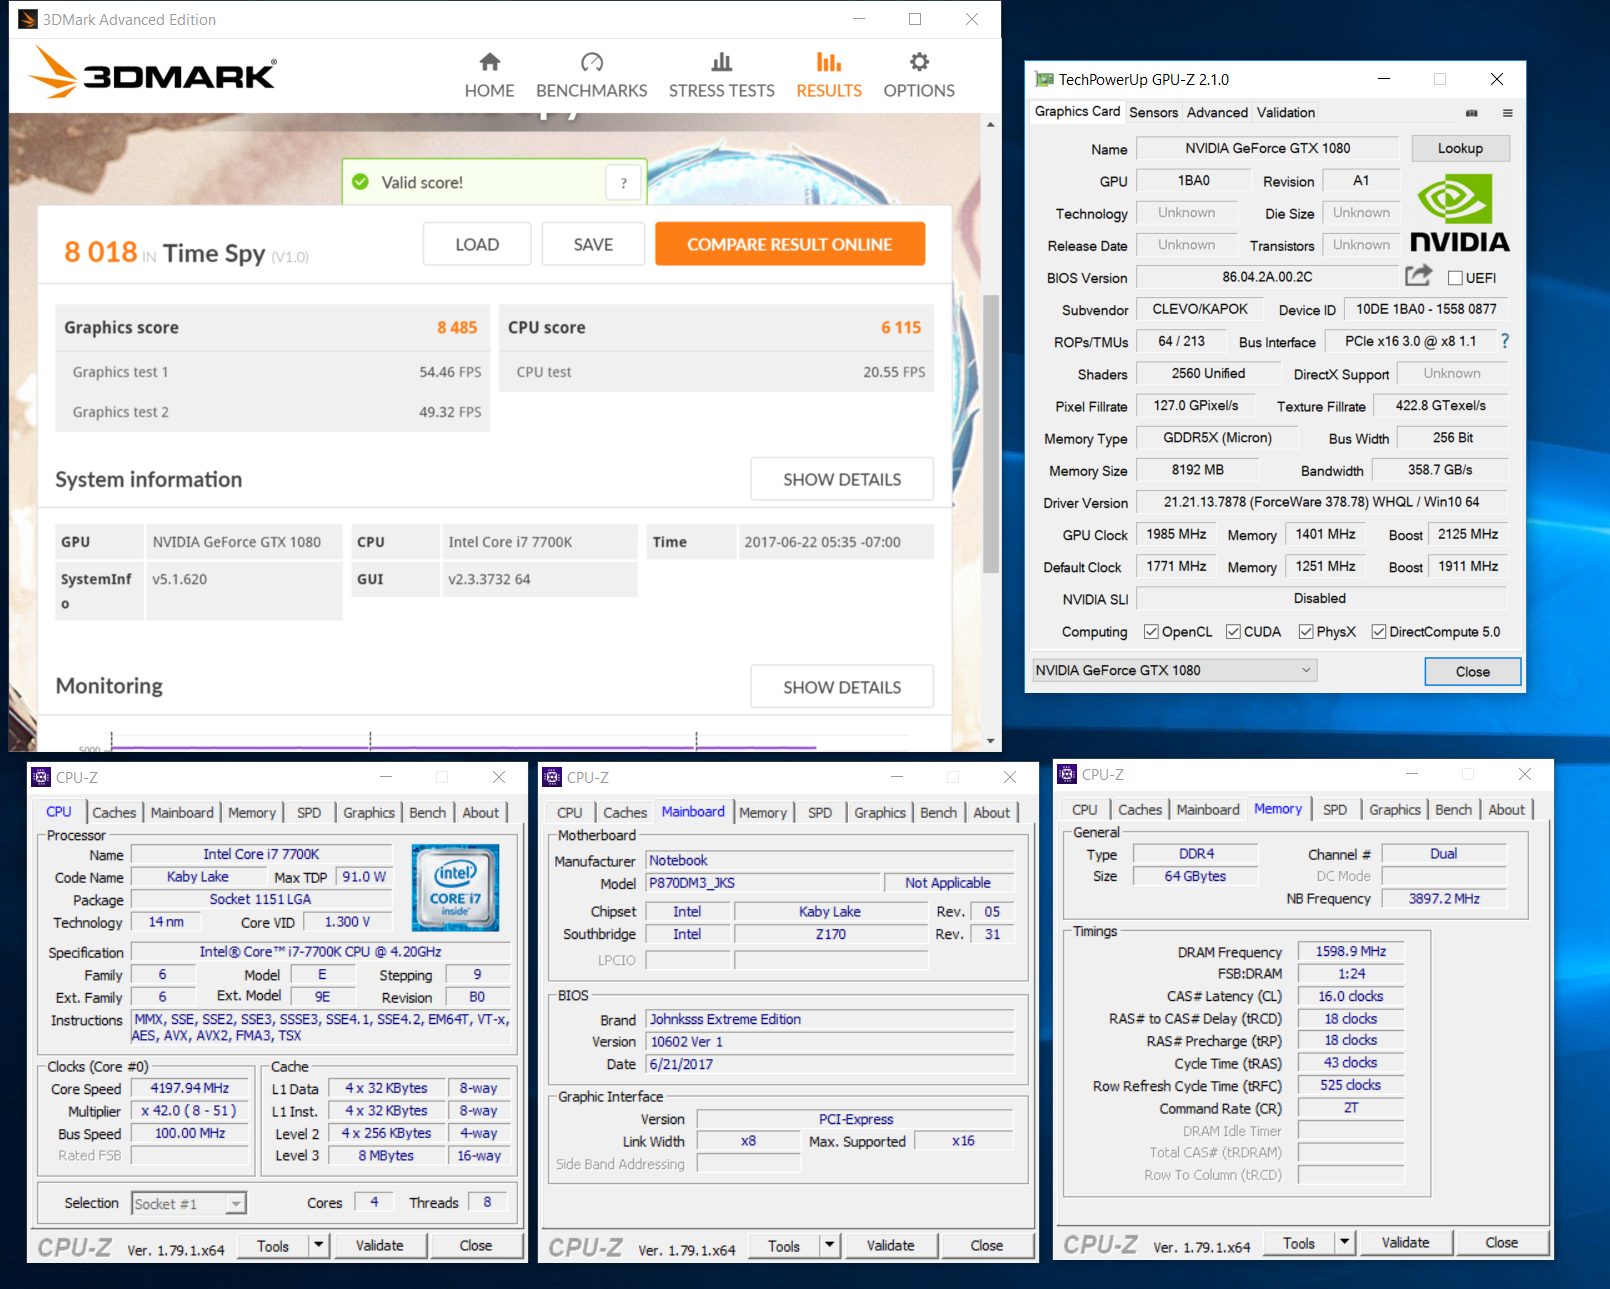Image resolution: width=1610 pixels, height=1289 pixels.
Task: Click the GPU-Z BIOS share/export icon
Action: tap(1418, 275)
